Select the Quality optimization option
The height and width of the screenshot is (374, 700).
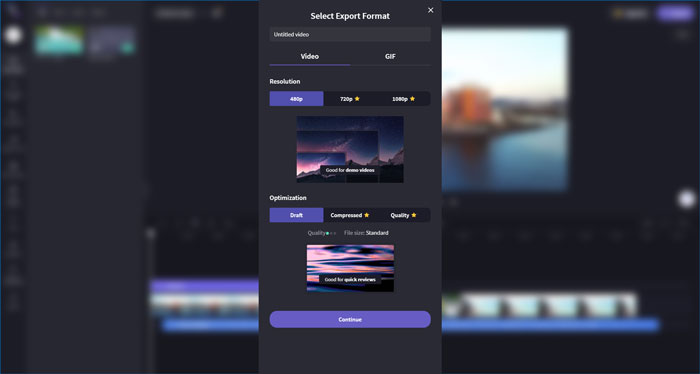404,215
